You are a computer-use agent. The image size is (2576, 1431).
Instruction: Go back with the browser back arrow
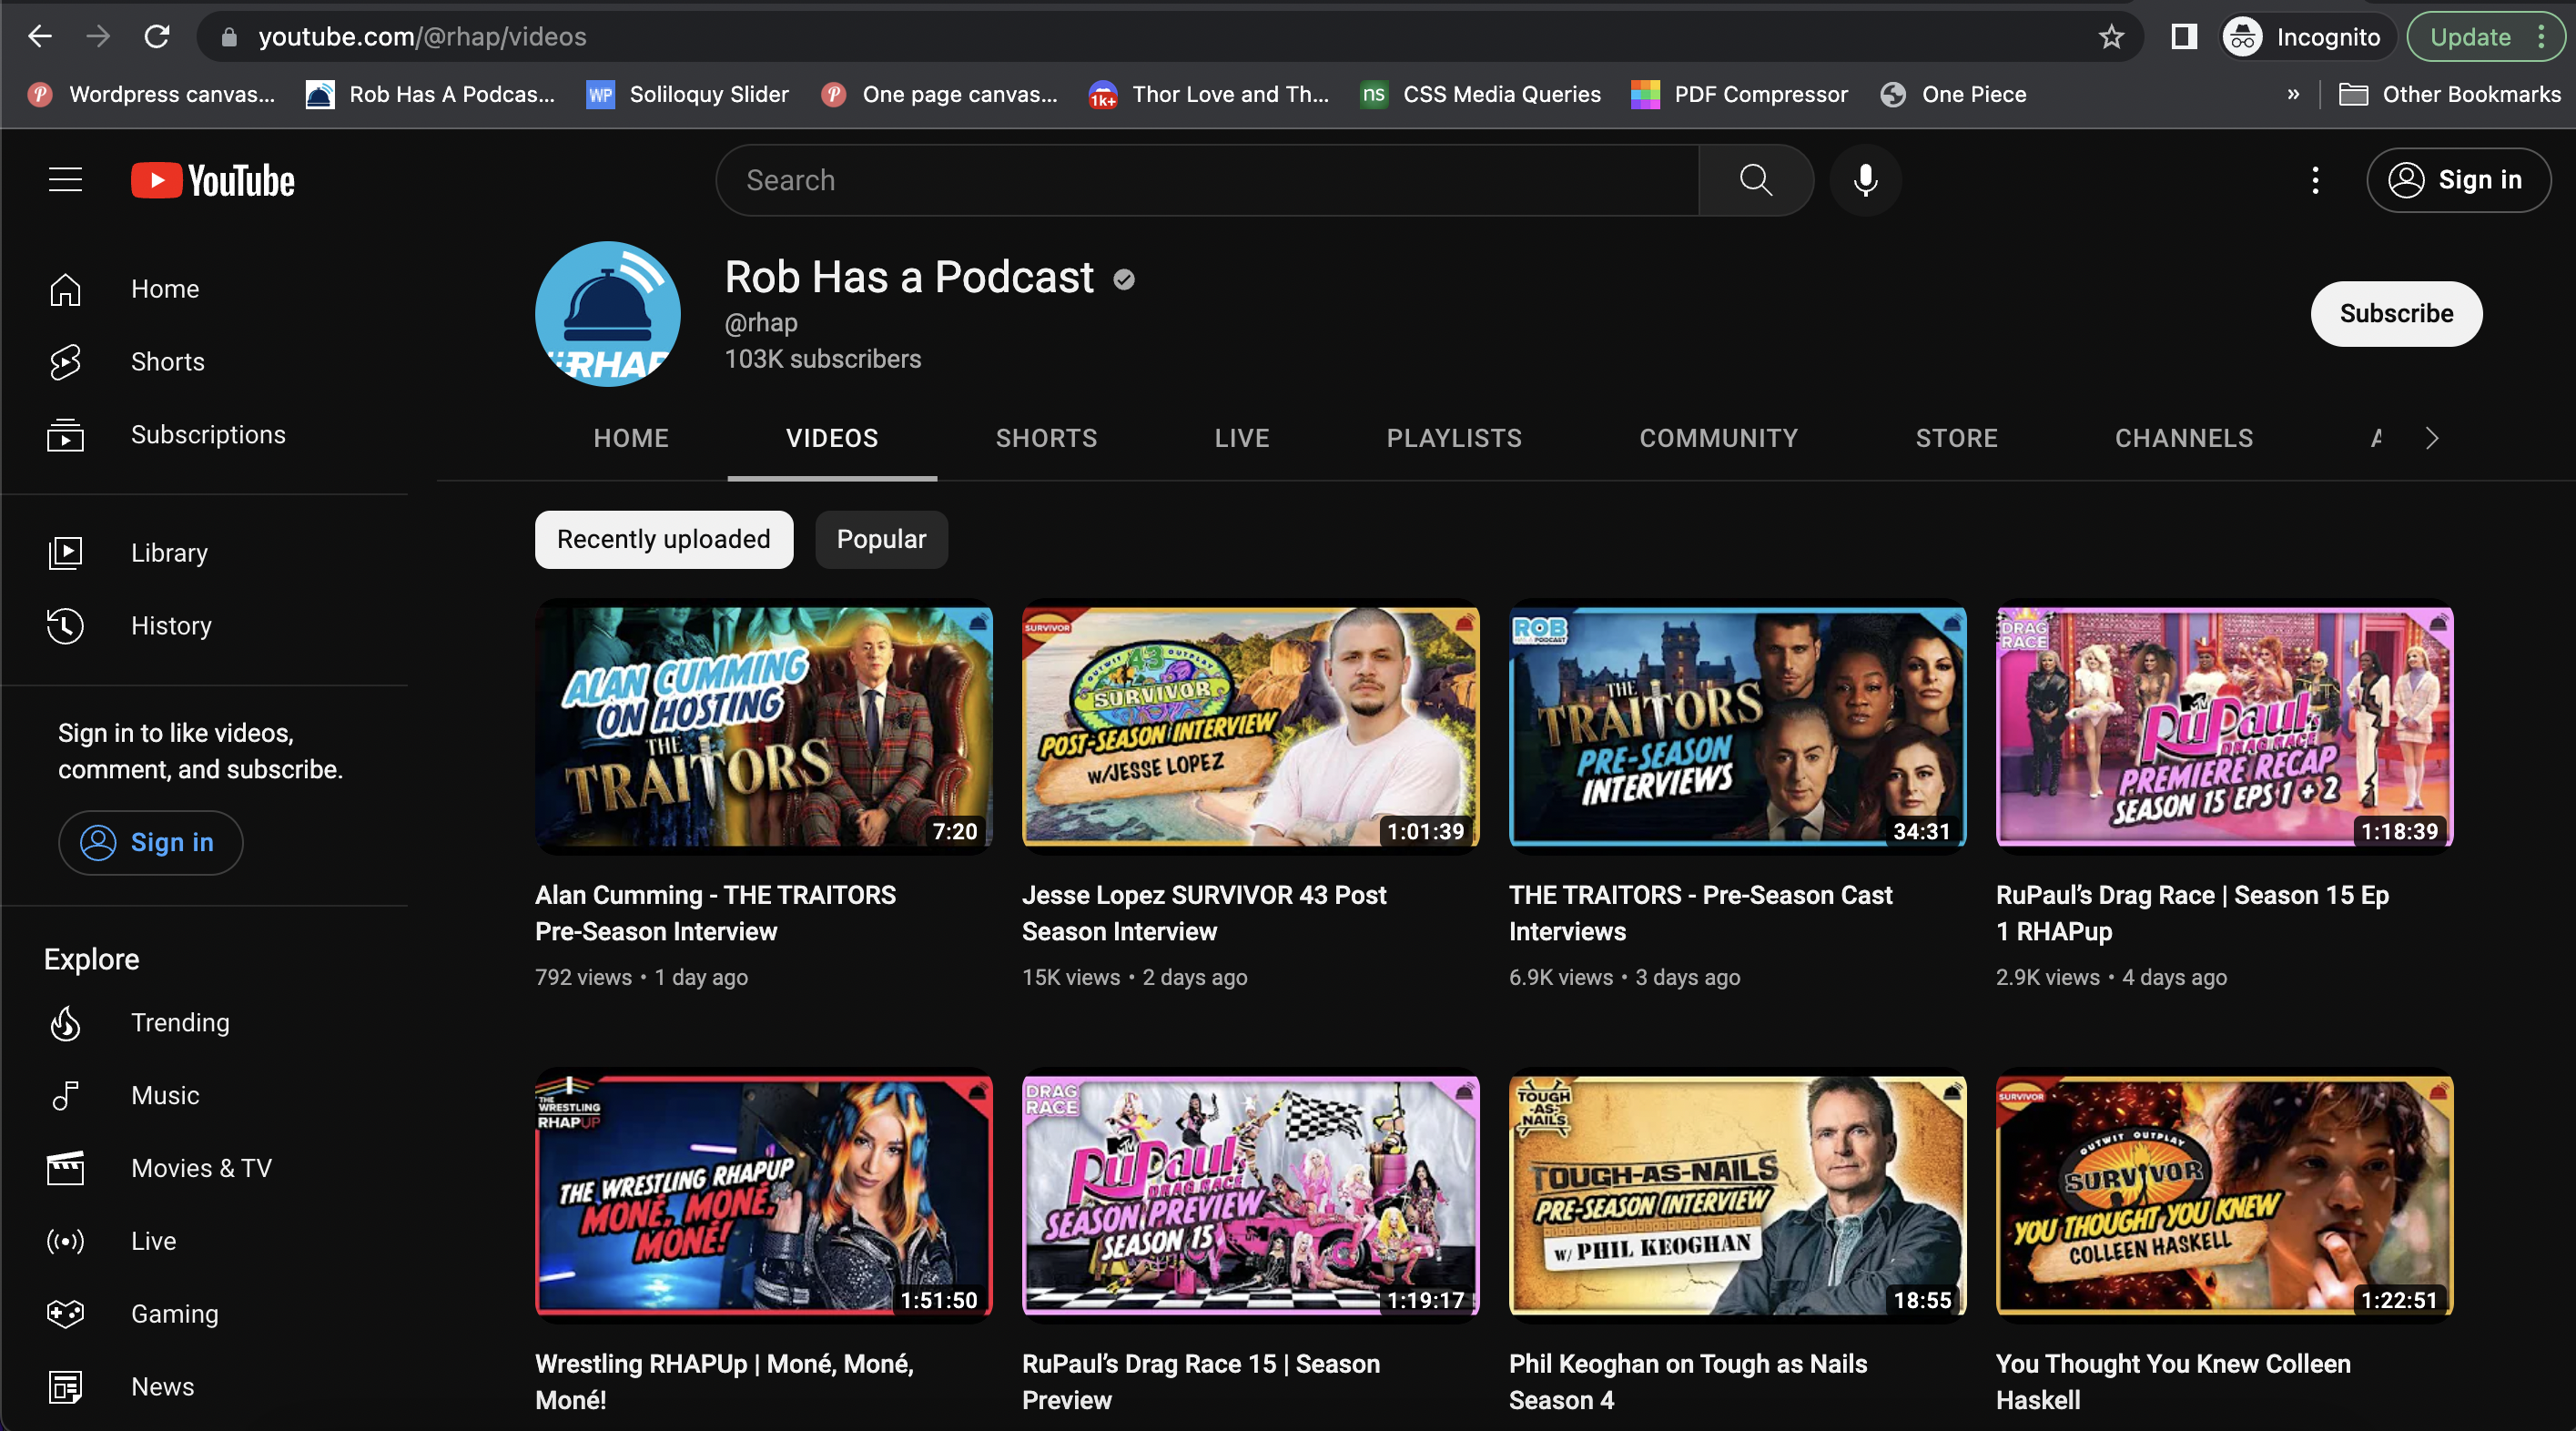(40, 37)
